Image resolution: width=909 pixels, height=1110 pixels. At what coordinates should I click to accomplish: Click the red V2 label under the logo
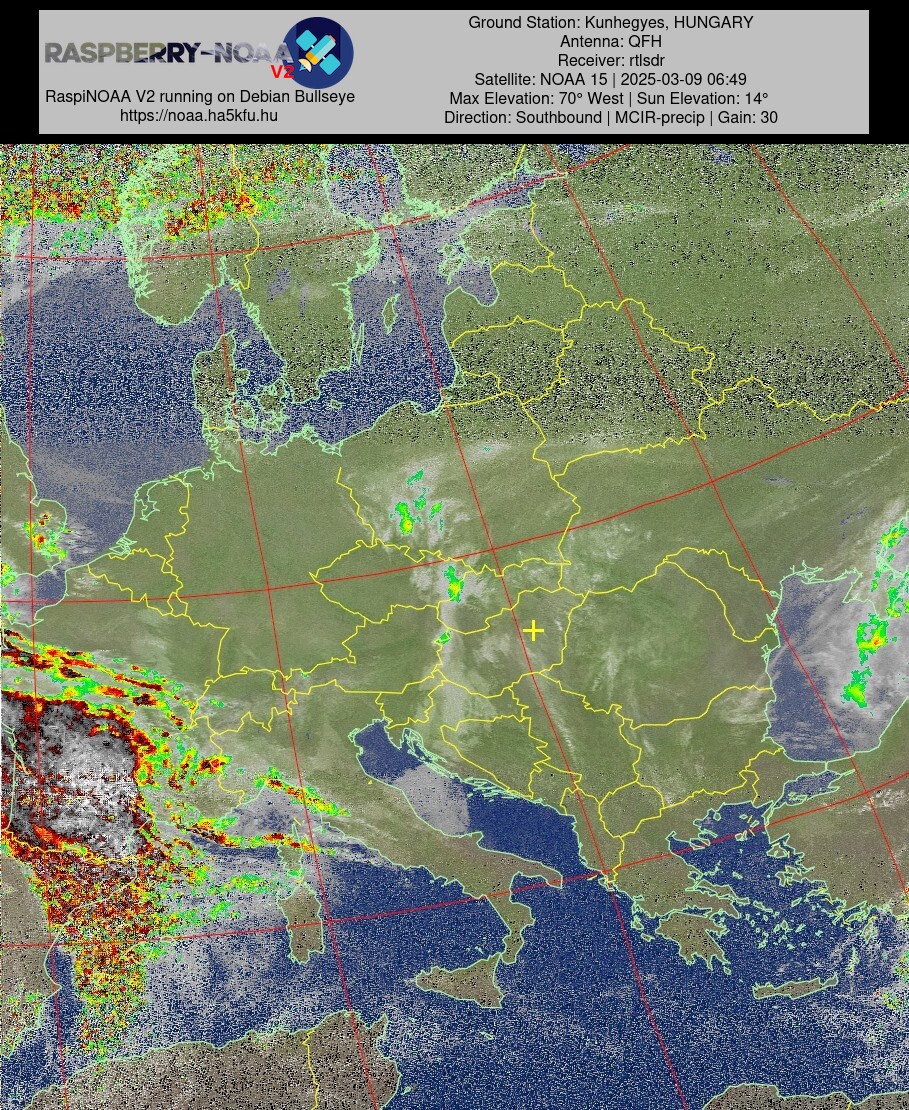(282, 71)
